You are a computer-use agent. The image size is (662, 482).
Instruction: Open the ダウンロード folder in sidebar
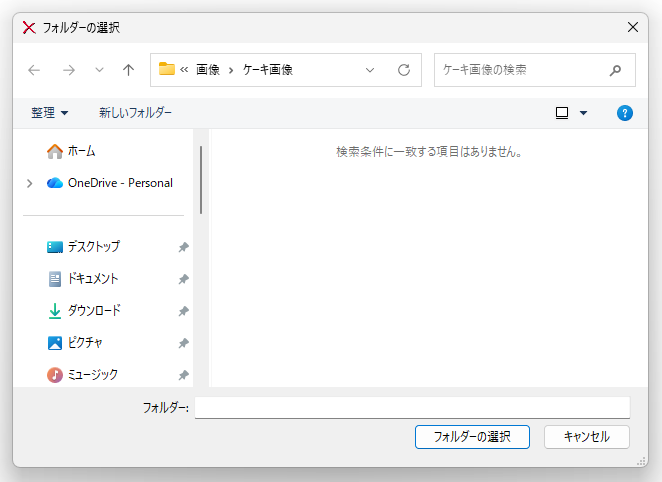94,311
